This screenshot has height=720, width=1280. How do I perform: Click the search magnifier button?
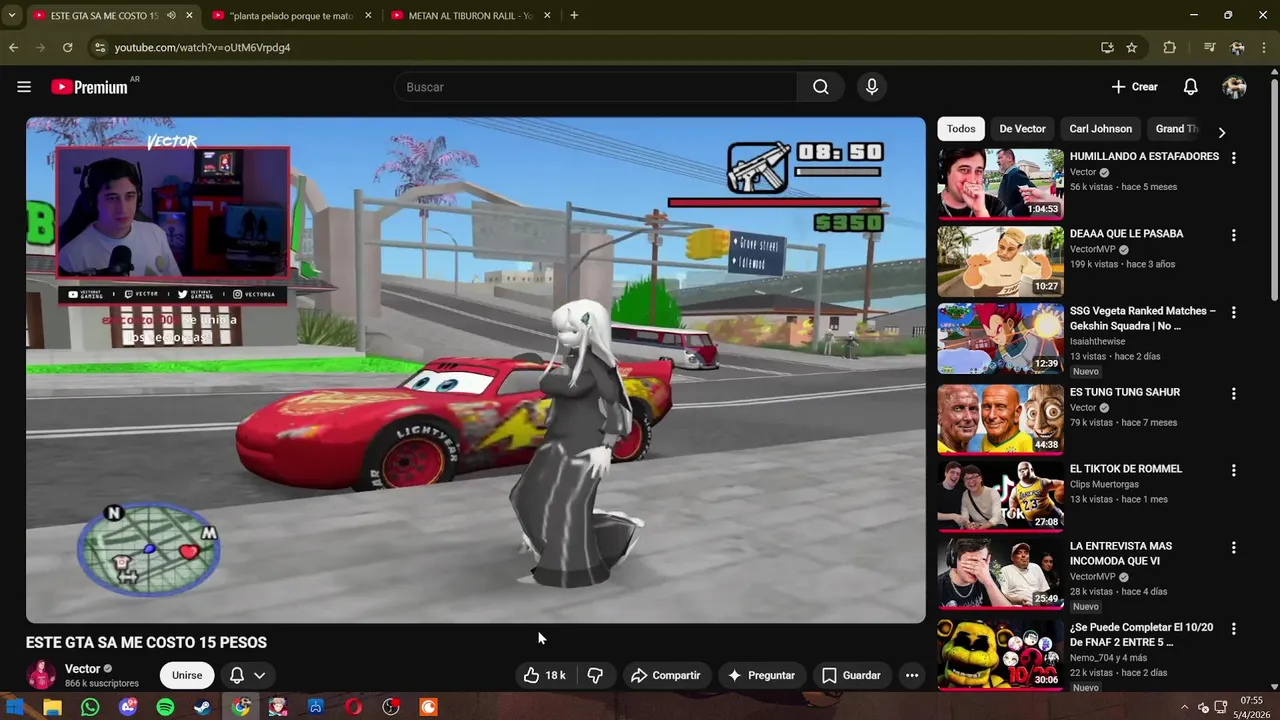pyautogui.click(x=821, y=87)
